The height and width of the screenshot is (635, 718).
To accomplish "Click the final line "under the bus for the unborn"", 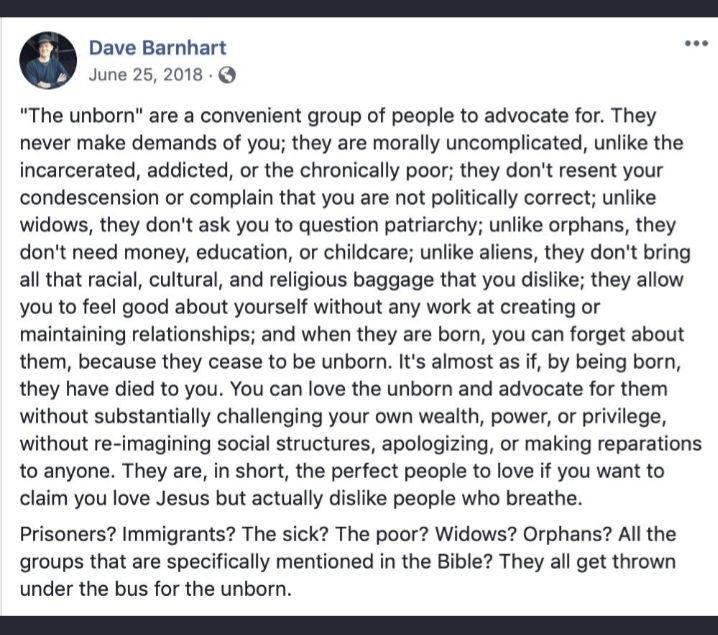I will coord(154,589).
